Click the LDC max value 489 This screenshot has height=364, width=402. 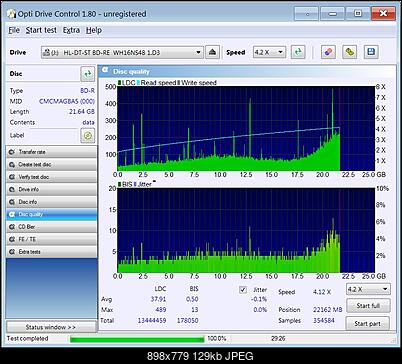click(x=161, y=310)
